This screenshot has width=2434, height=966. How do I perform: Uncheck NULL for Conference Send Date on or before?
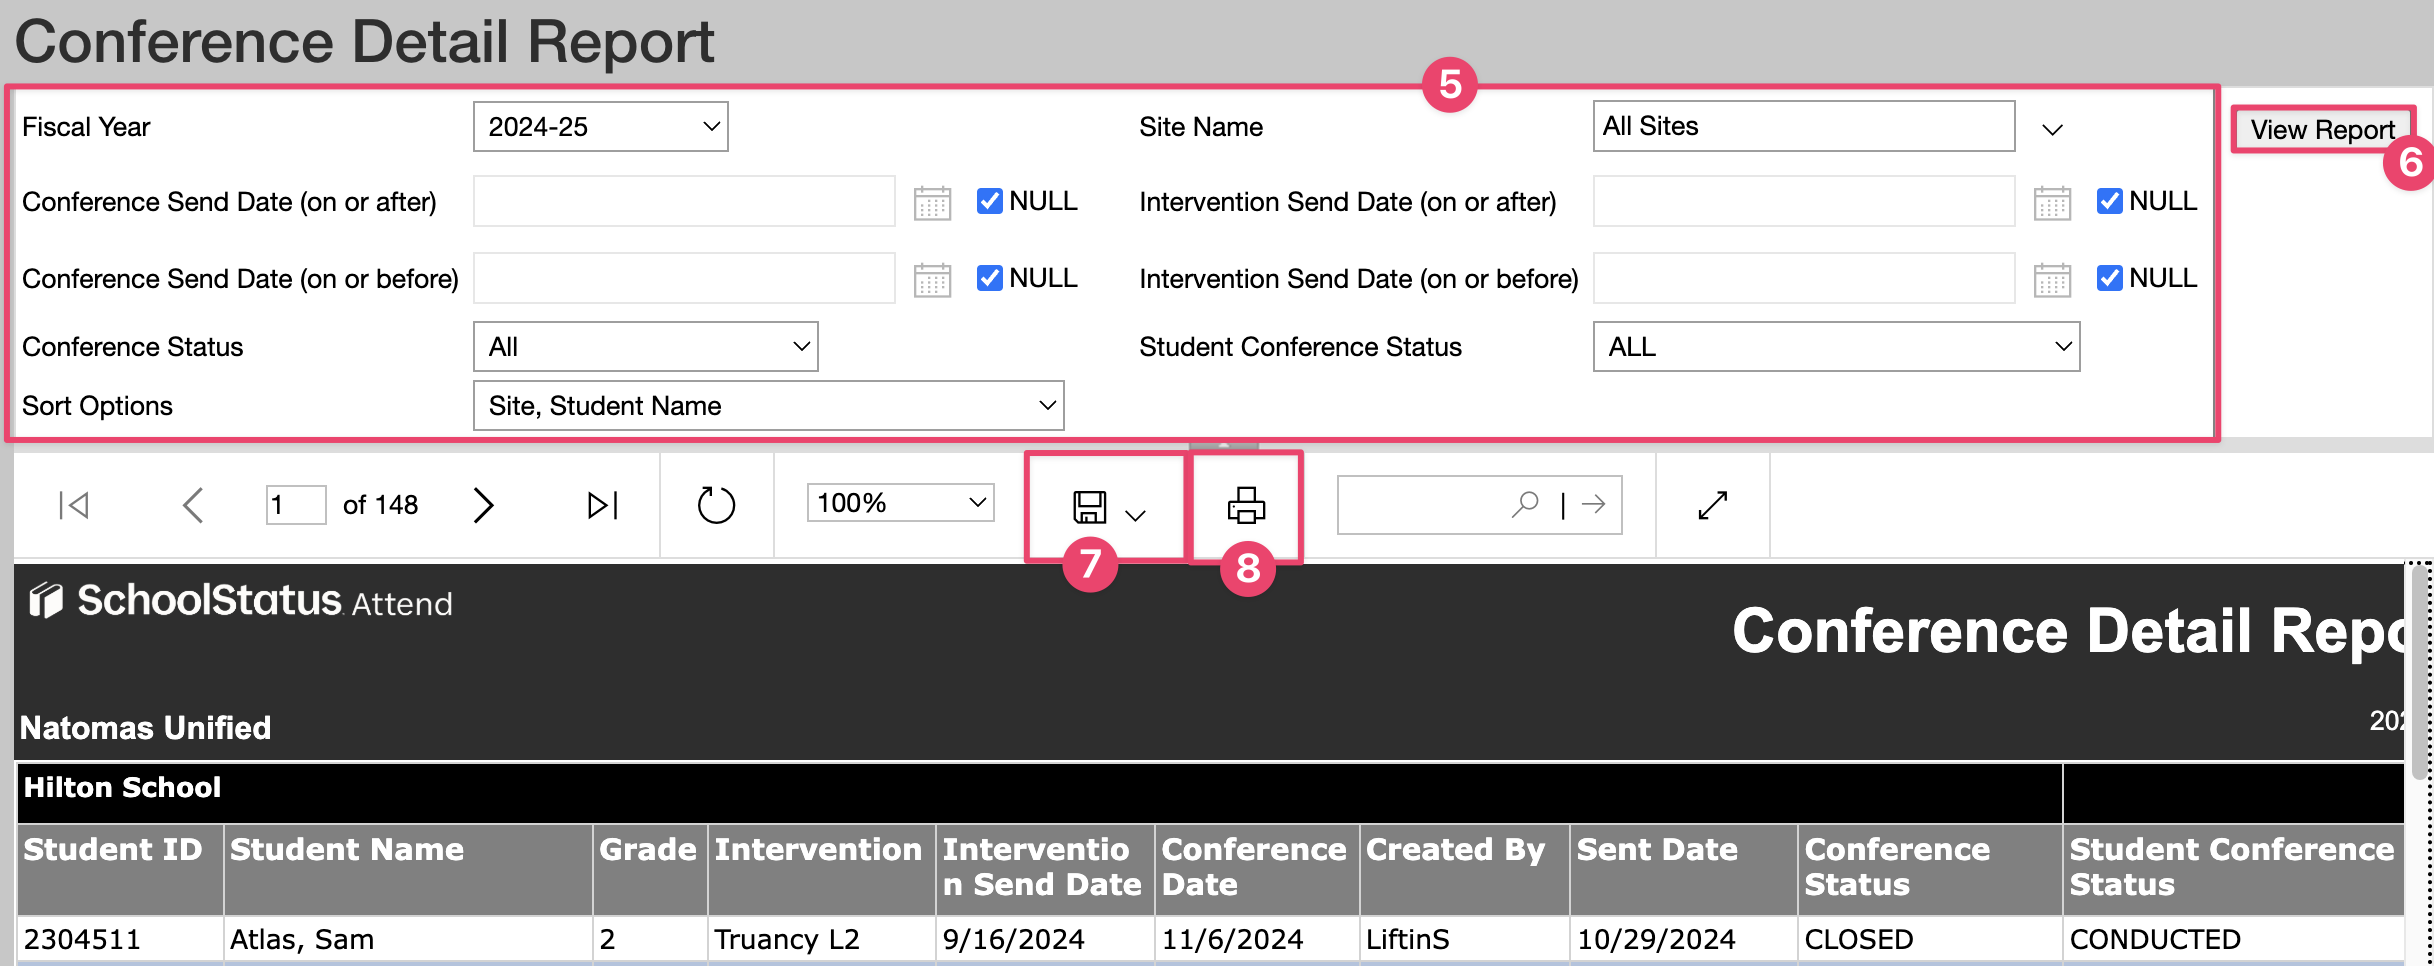pyautogui.click(x=990, y=278)
